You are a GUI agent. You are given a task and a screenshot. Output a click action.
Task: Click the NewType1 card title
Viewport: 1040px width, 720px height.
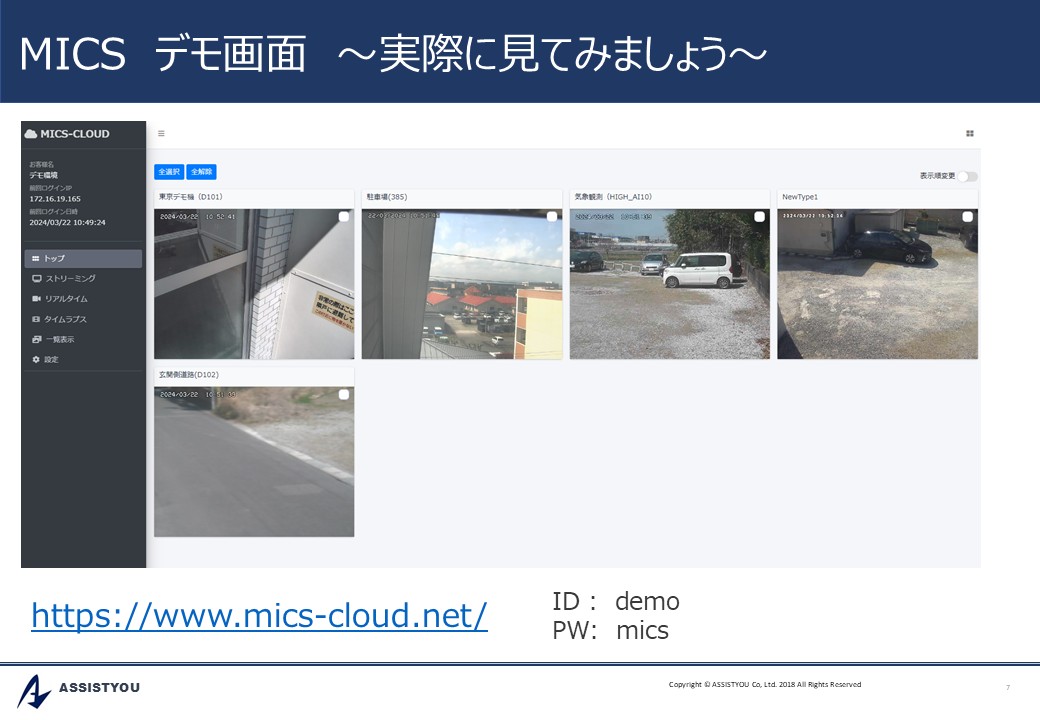pos(800,197)
